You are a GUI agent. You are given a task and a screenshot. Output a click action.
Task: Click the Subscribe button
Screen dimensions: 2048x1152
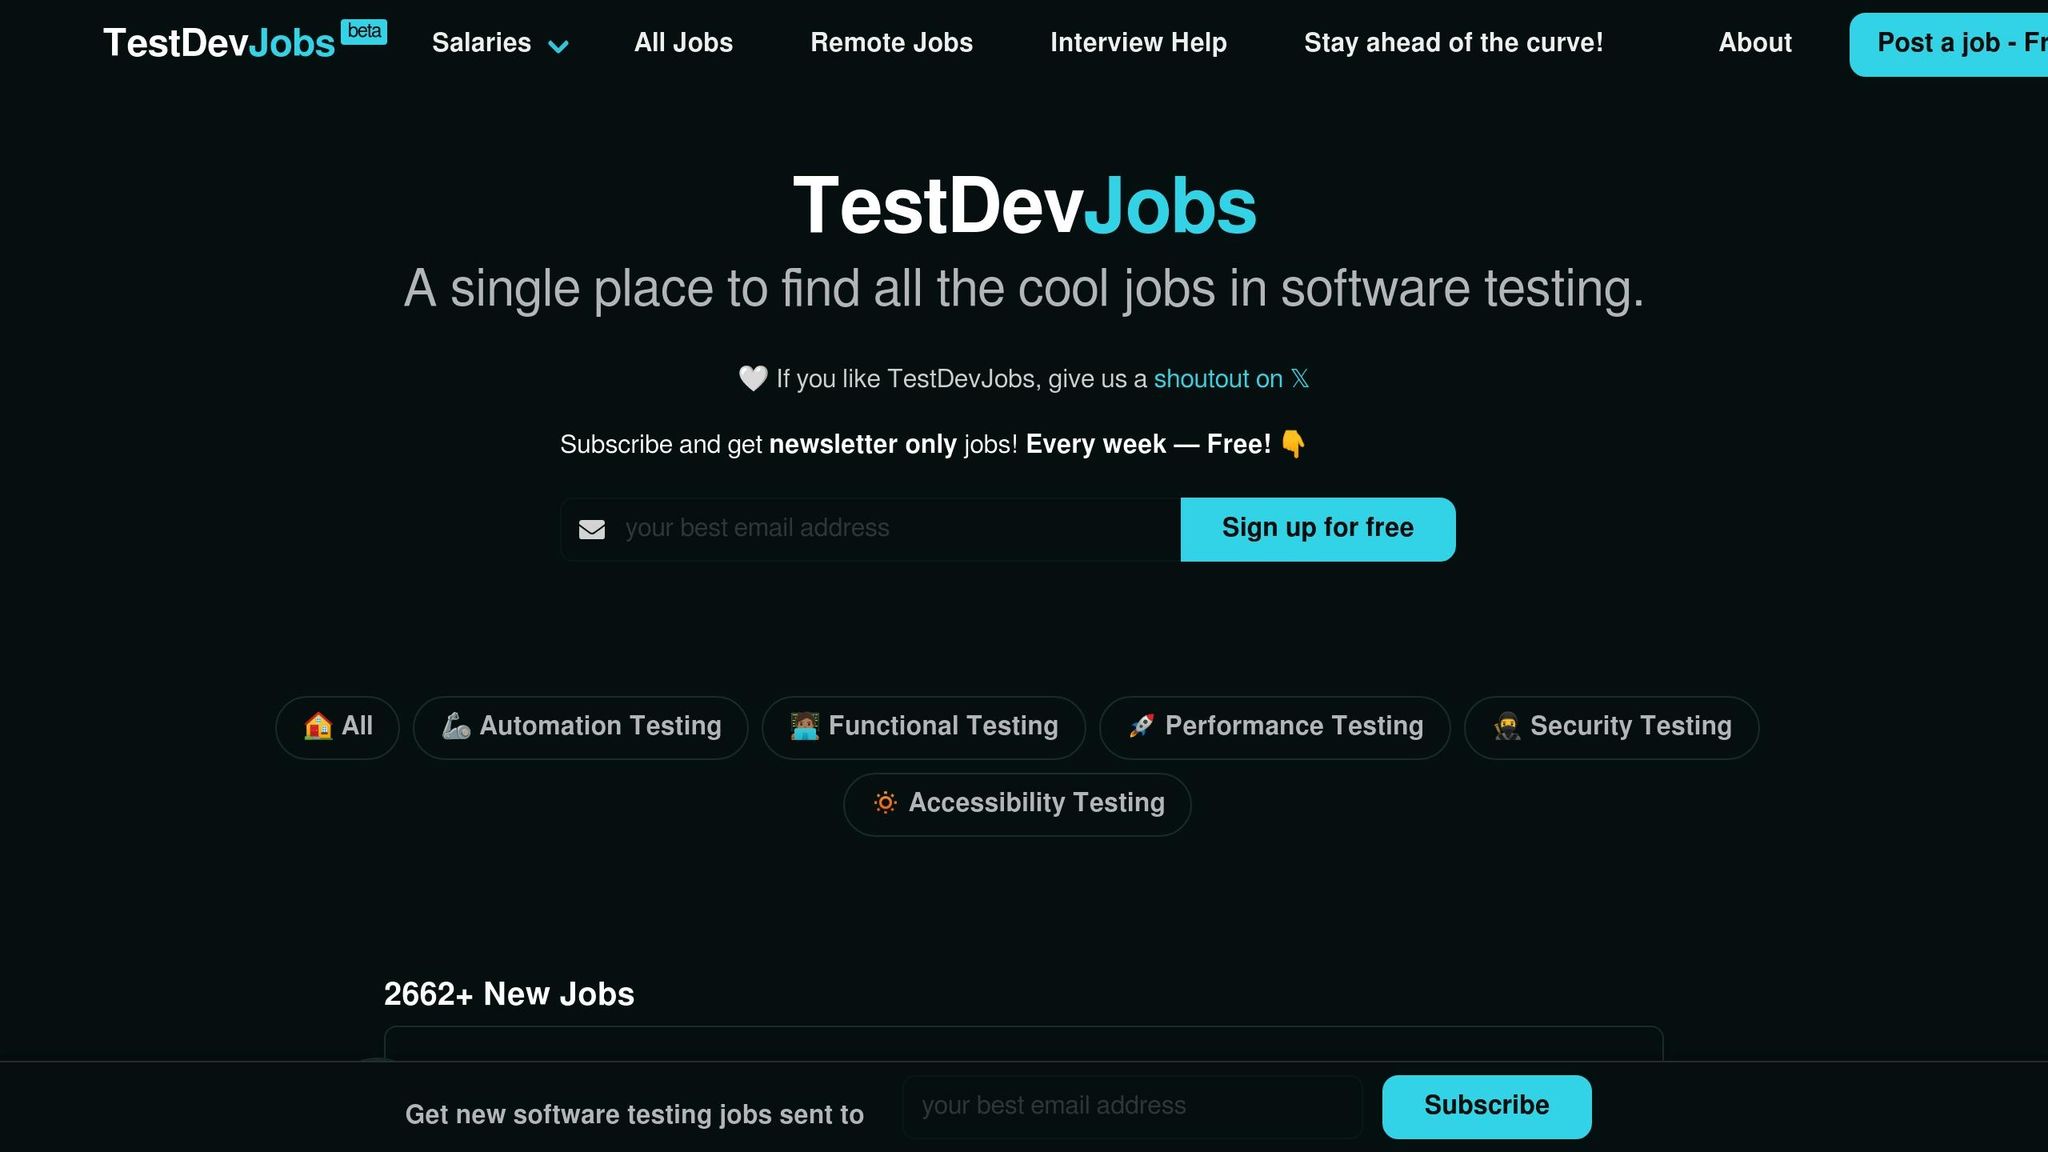coord(1486,1106)
